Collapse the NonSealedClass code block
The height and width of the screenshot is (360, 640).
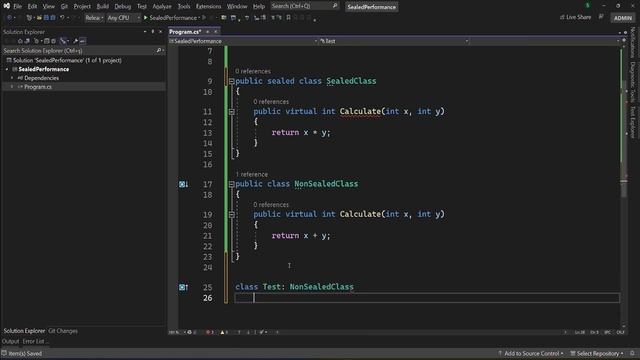point(231,184)
